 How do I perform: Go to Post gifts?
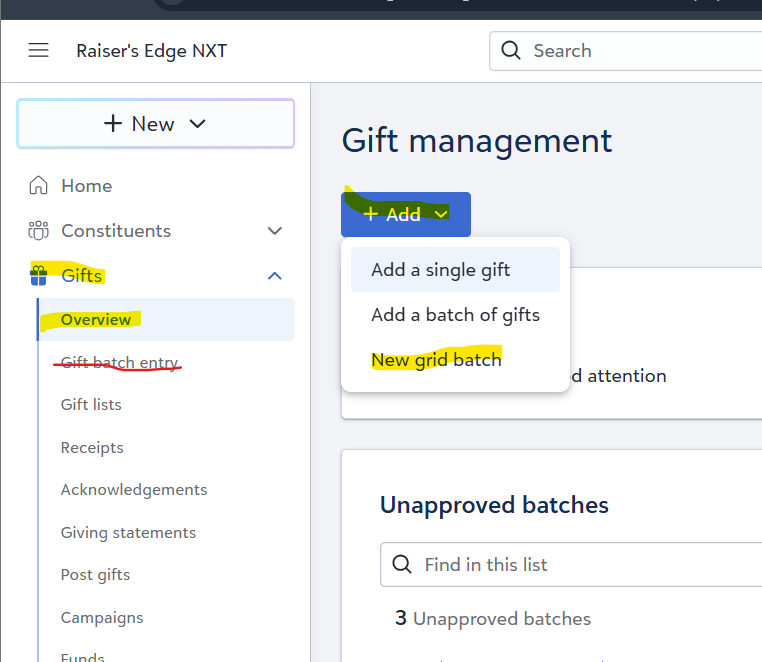pos(95,575)
